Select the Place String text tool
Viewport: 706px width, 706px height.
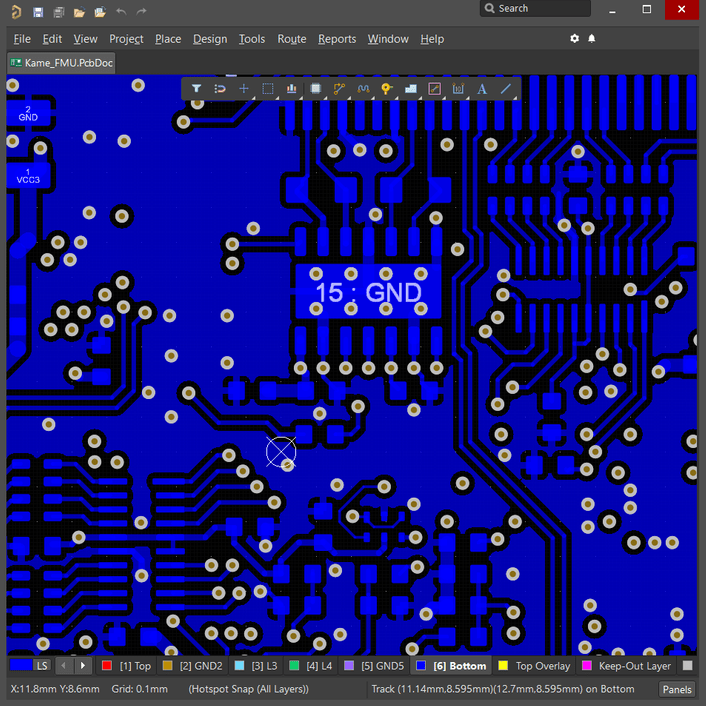pos(482,89)
